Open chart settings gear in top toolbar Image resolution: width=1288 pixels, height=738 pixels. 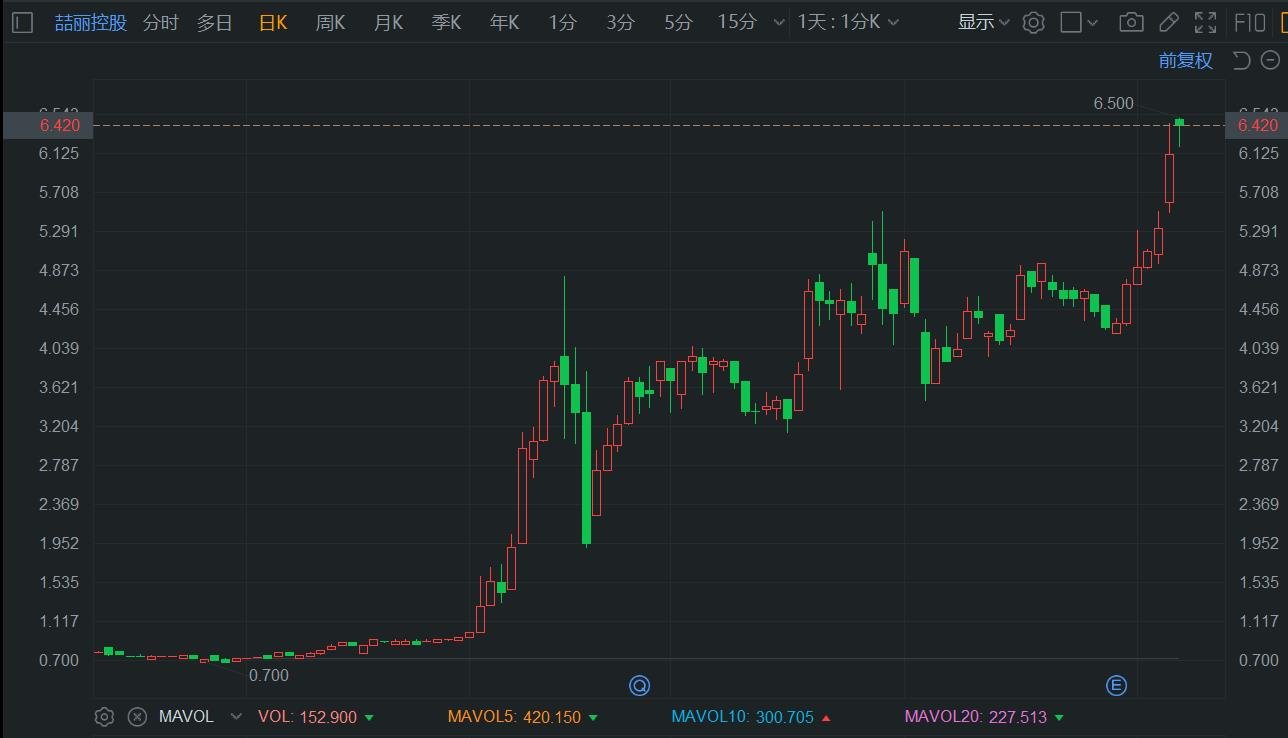point(1034,22)
